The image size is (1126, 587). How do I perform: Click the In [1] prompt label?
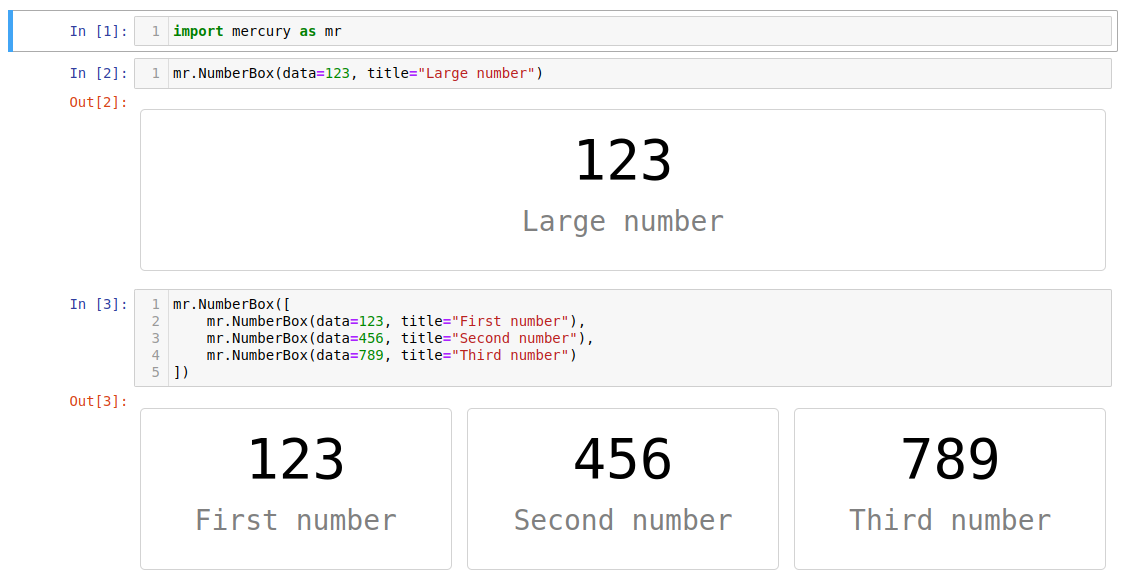(97, 30)
